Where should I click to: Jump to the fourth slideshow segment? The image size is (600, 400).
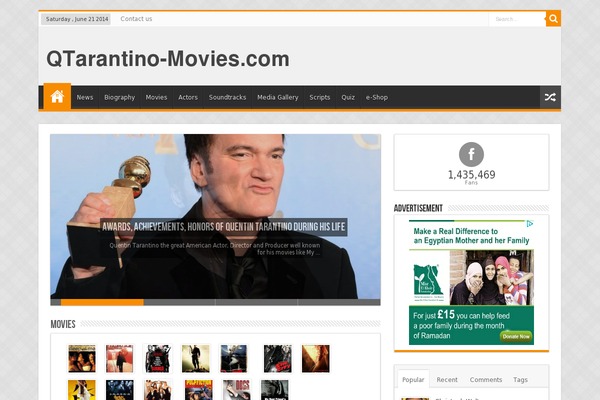click(x=339, y=302)
